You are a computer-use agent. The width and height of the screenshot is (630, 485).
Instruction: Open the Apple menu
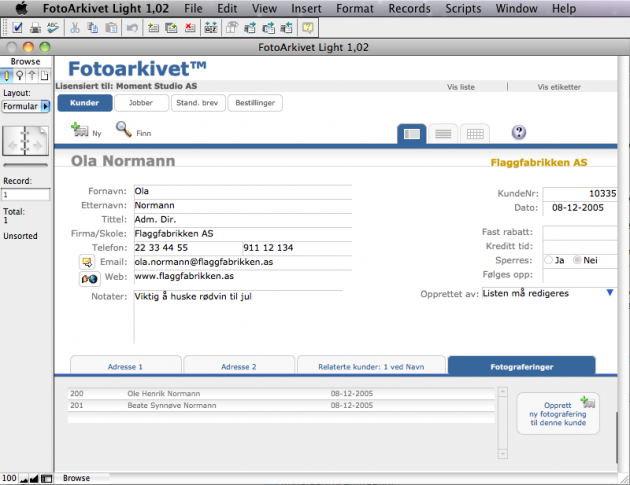[x=21, y=8]
